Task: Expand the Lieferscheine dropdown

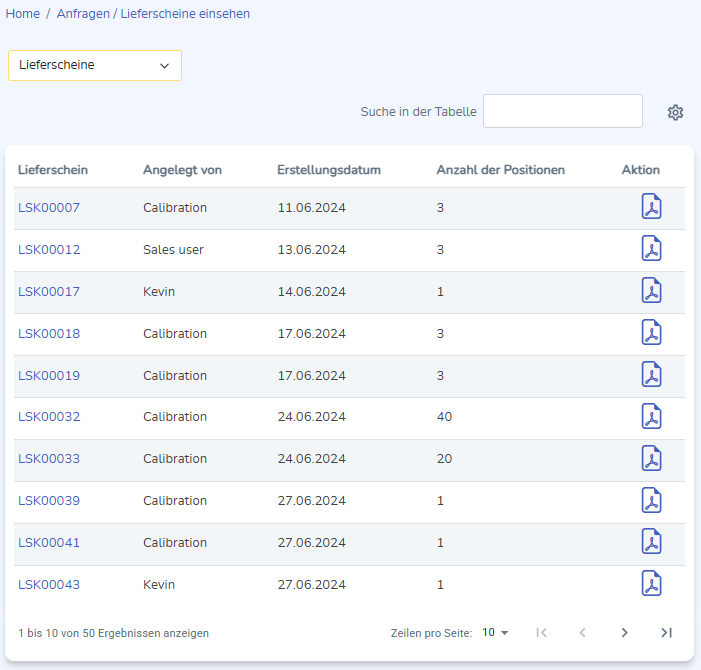Action: 95,65
